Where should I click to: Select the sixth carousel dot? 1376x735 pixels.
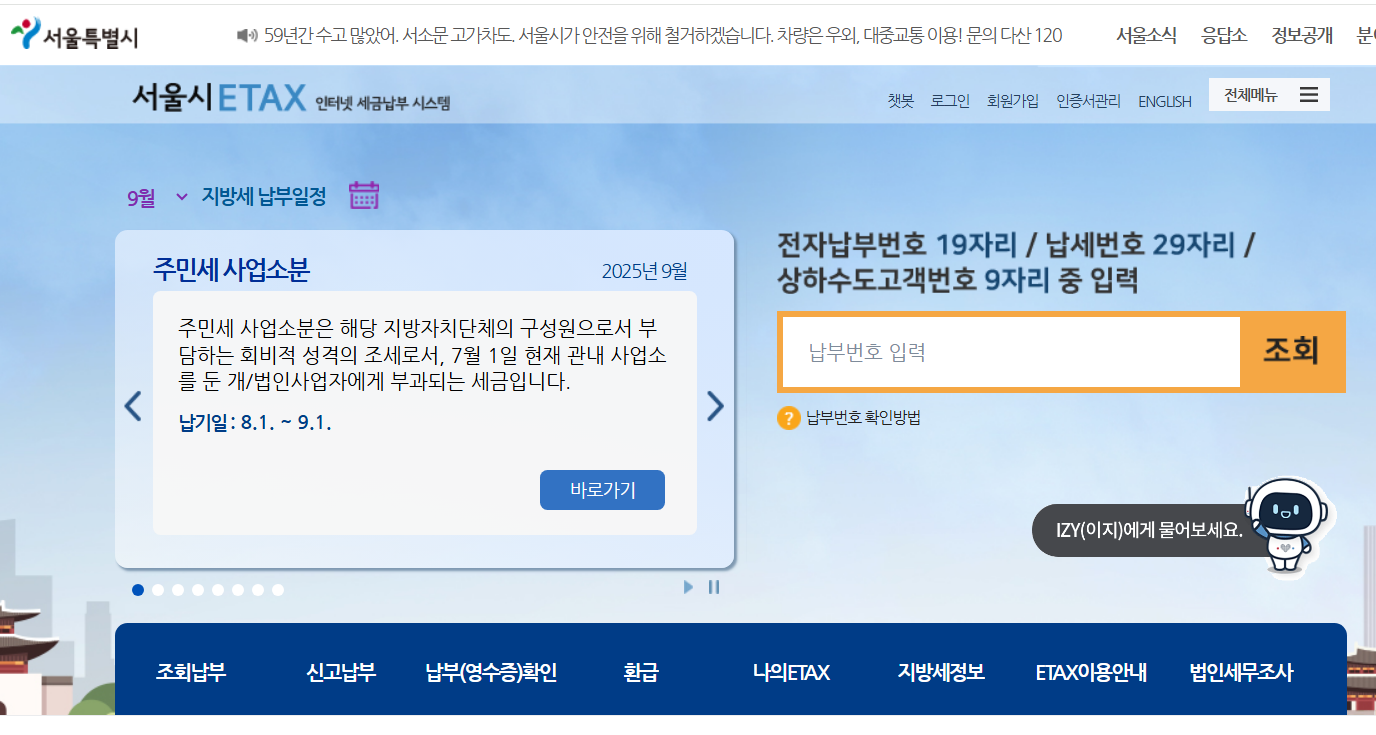point(238,590)
